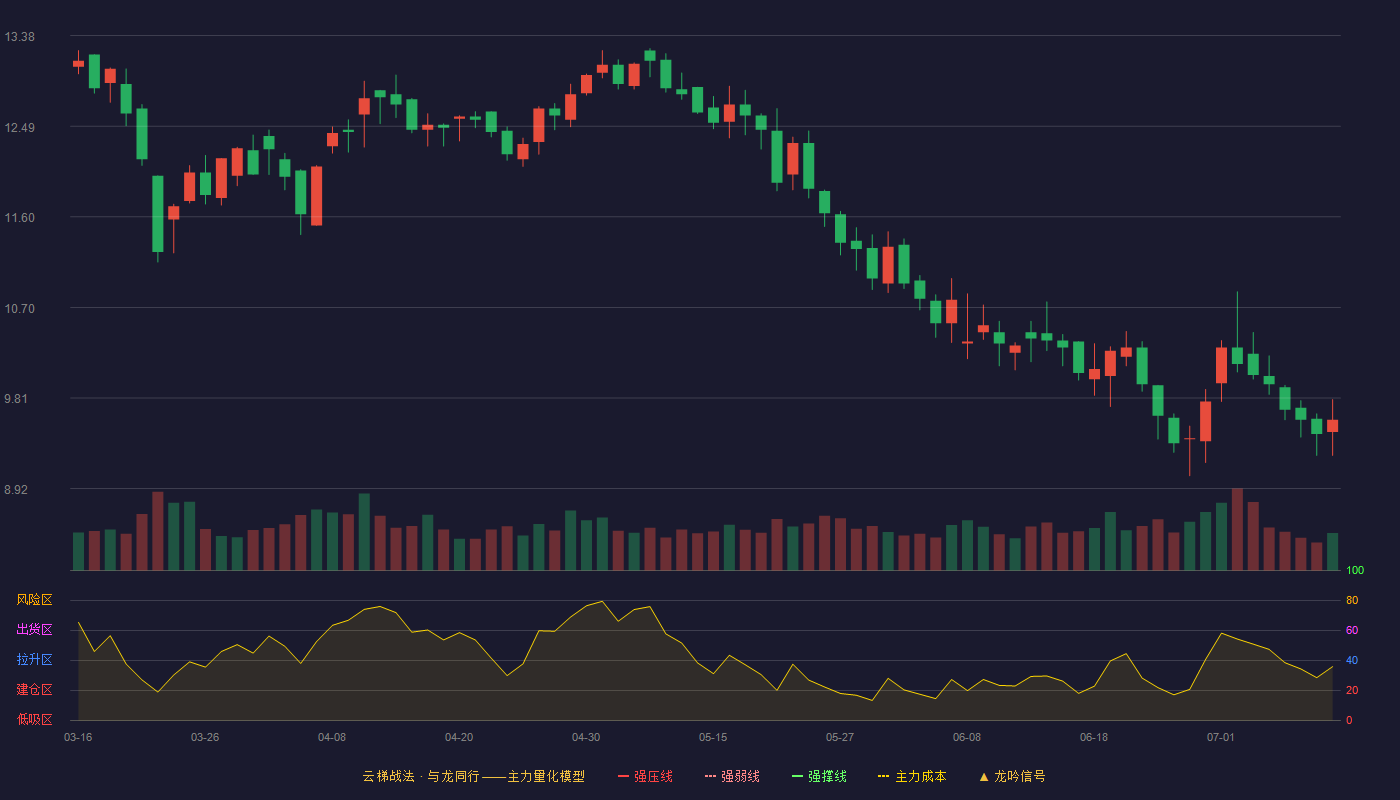Click the 10.70 price axis label
1400x800 pixels.
coord(19,308)
